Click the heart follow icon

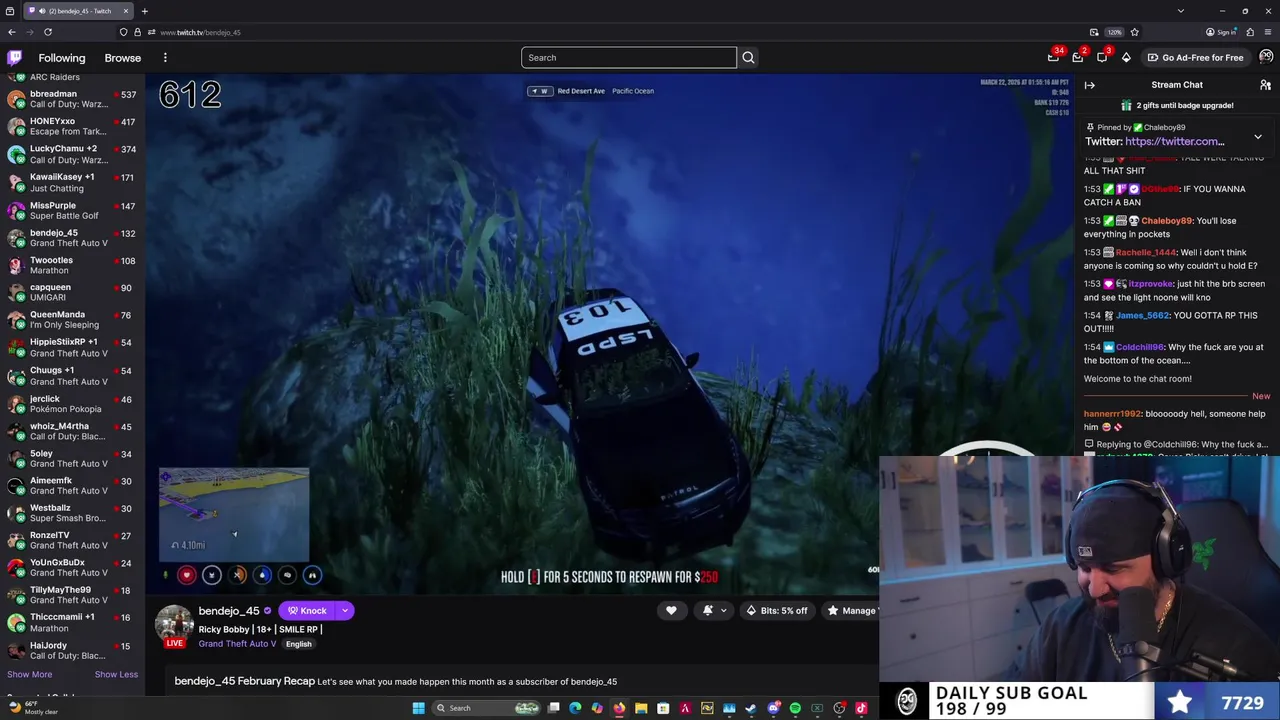(x=671, y=610)
